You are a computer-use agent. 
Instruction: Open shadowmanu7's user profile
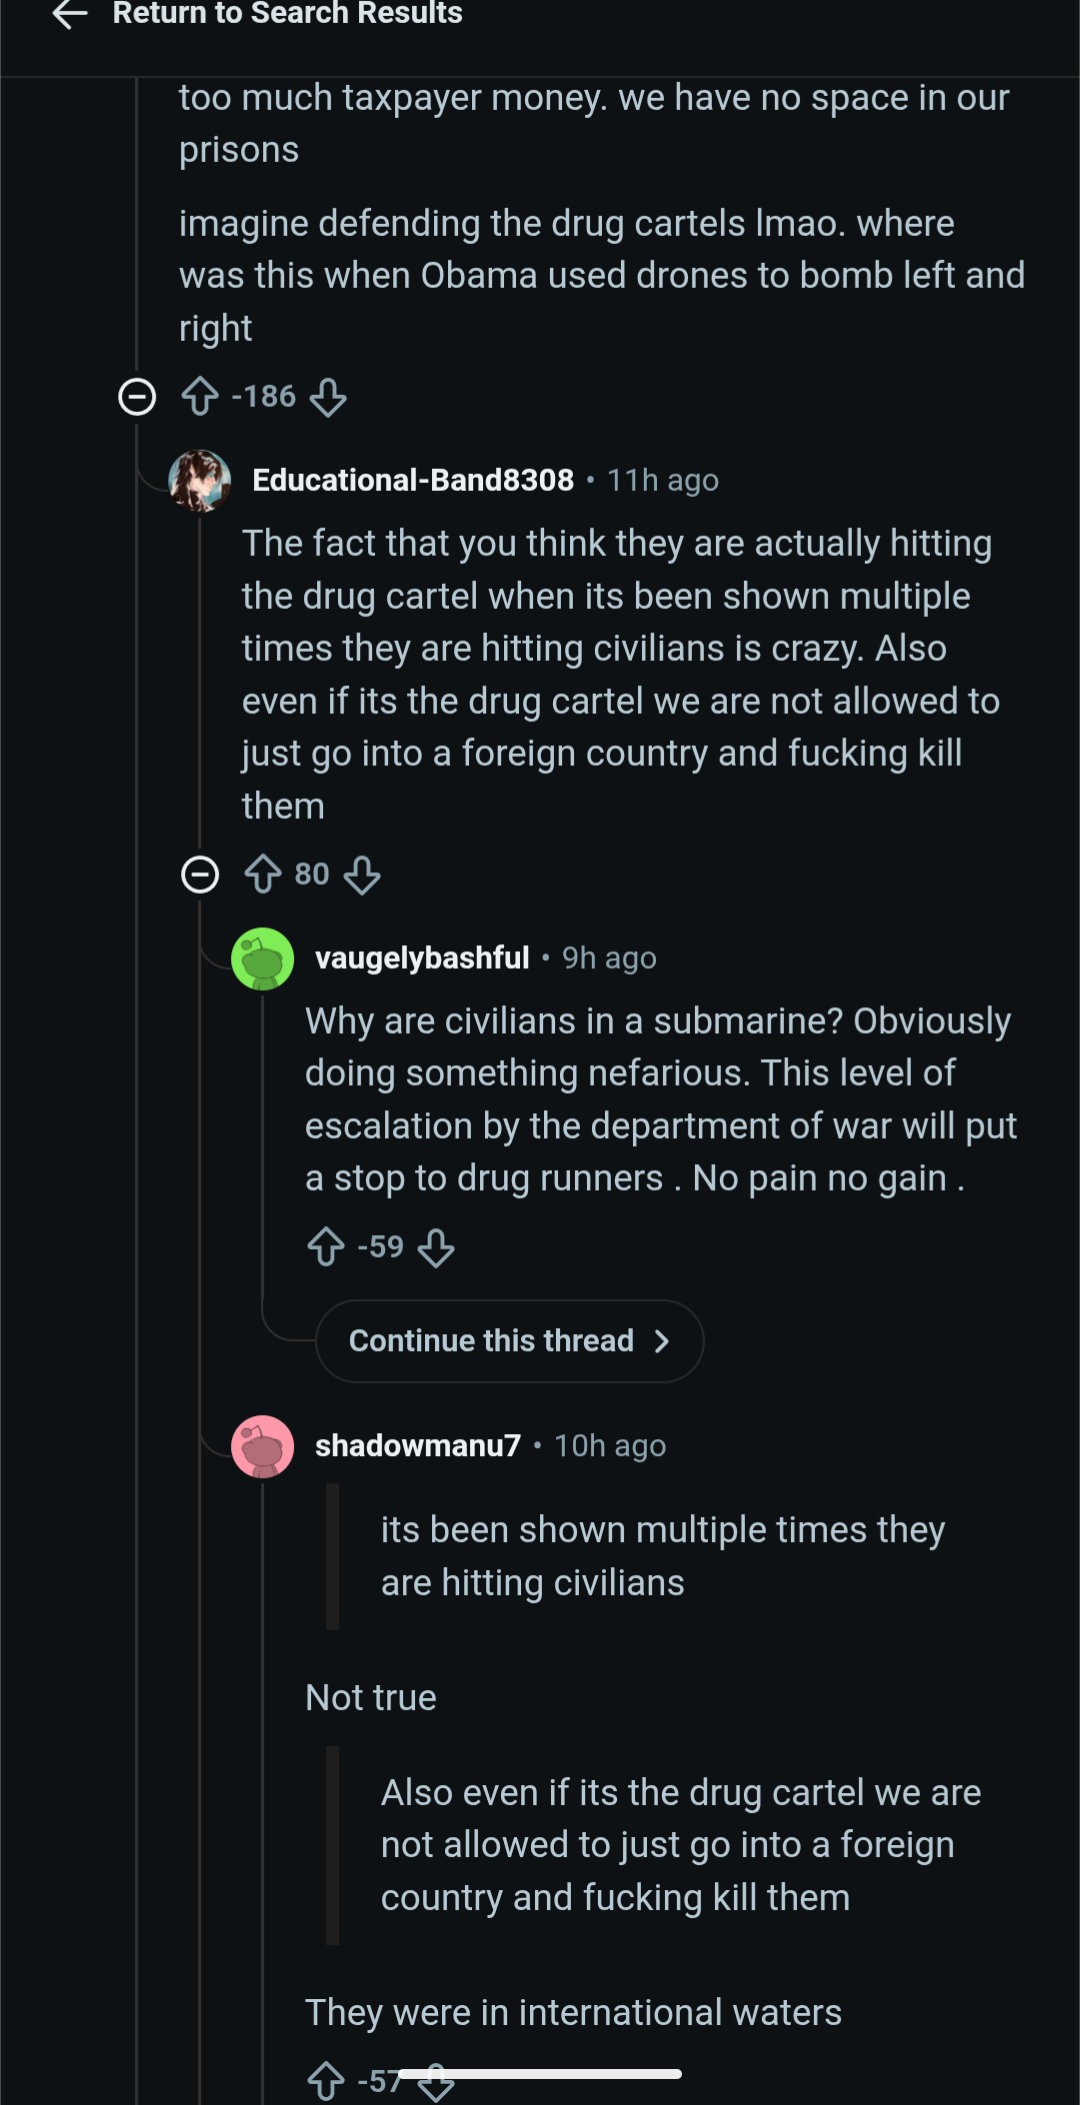(x=418, y=1446)
